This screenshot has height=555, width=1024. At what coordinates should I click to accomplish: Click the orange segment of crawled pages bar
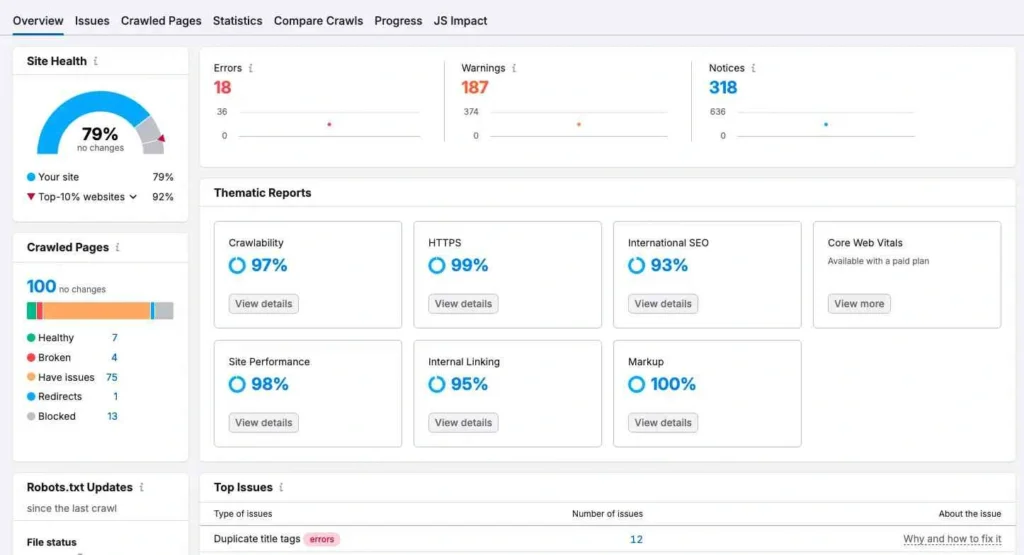pos(96,311)
